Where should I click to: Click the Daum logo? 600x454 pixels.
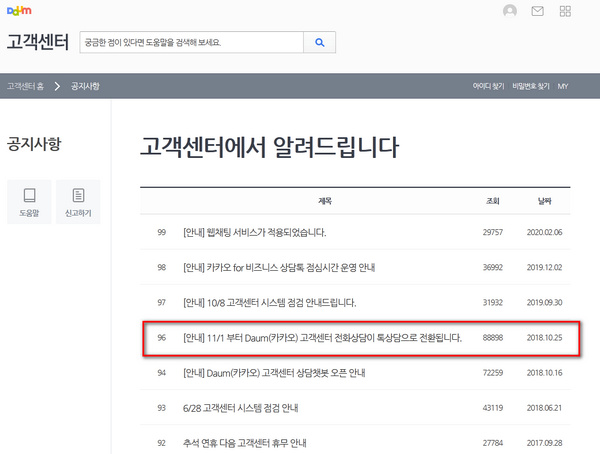19,11
